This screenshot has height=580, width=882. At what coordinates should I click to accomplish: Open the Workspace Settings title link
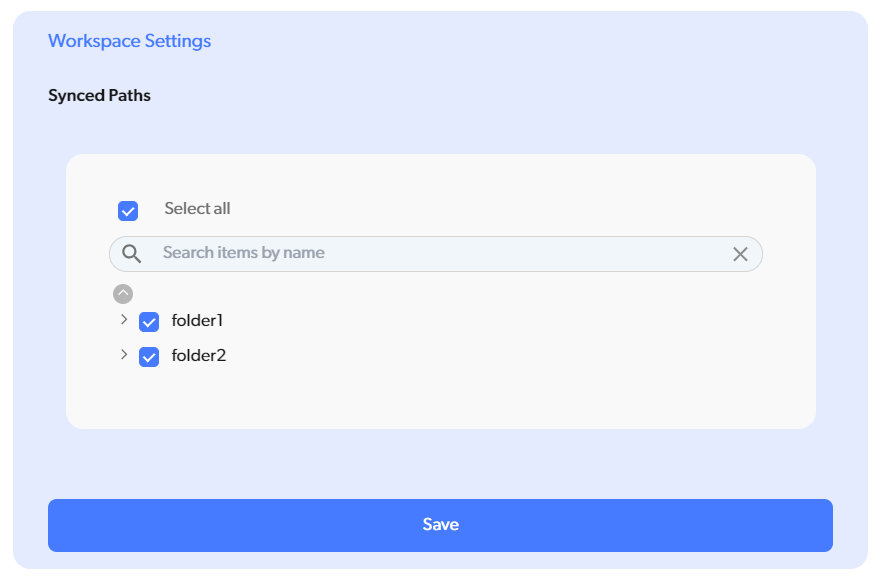coord(129,41)
